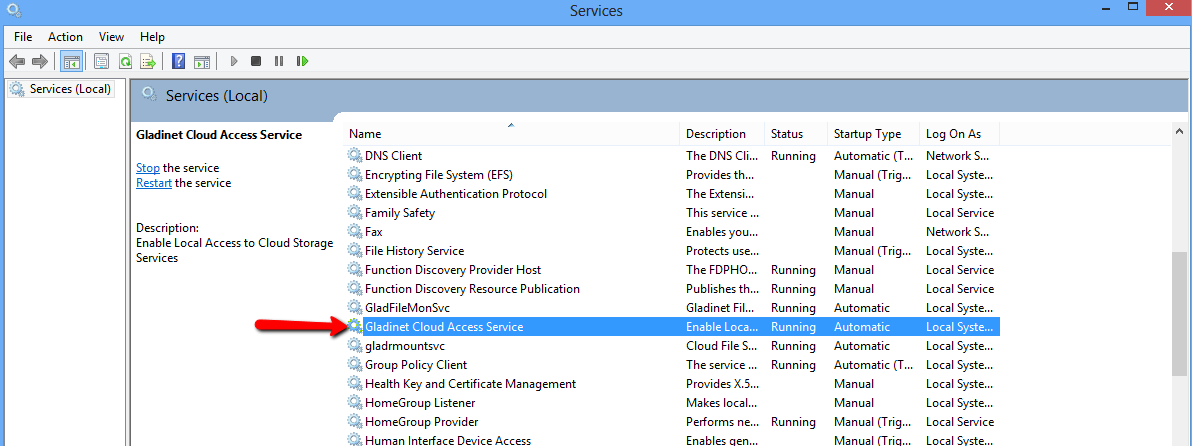Click the Restart Service toolbar icon
Image resolution: width=1192 pixels, height=446 pixels.
pos(303,61)
